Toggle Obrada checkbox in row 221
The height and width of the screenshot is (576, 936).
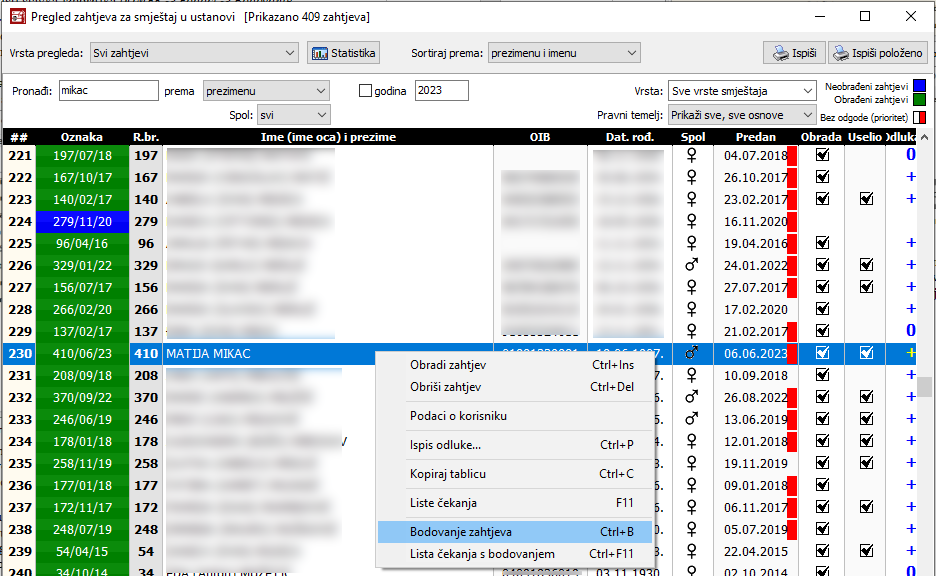[x=822, y=155]
